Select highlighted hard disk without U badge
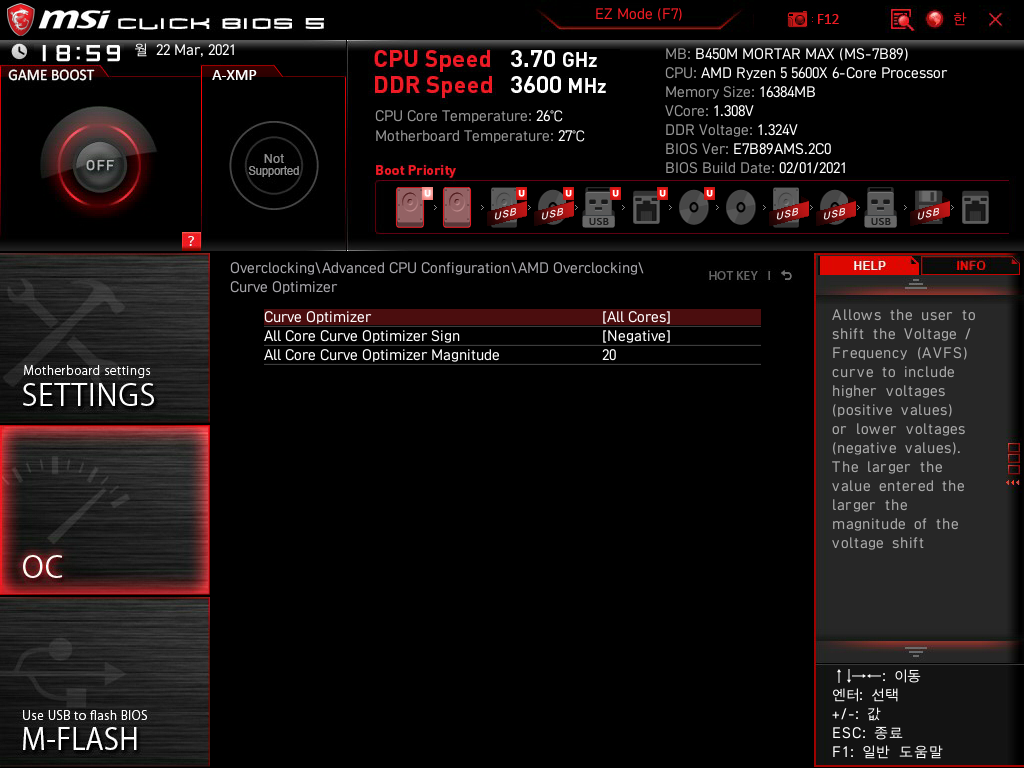This screenshot has width=1024, height=768. tap(456, 207)
